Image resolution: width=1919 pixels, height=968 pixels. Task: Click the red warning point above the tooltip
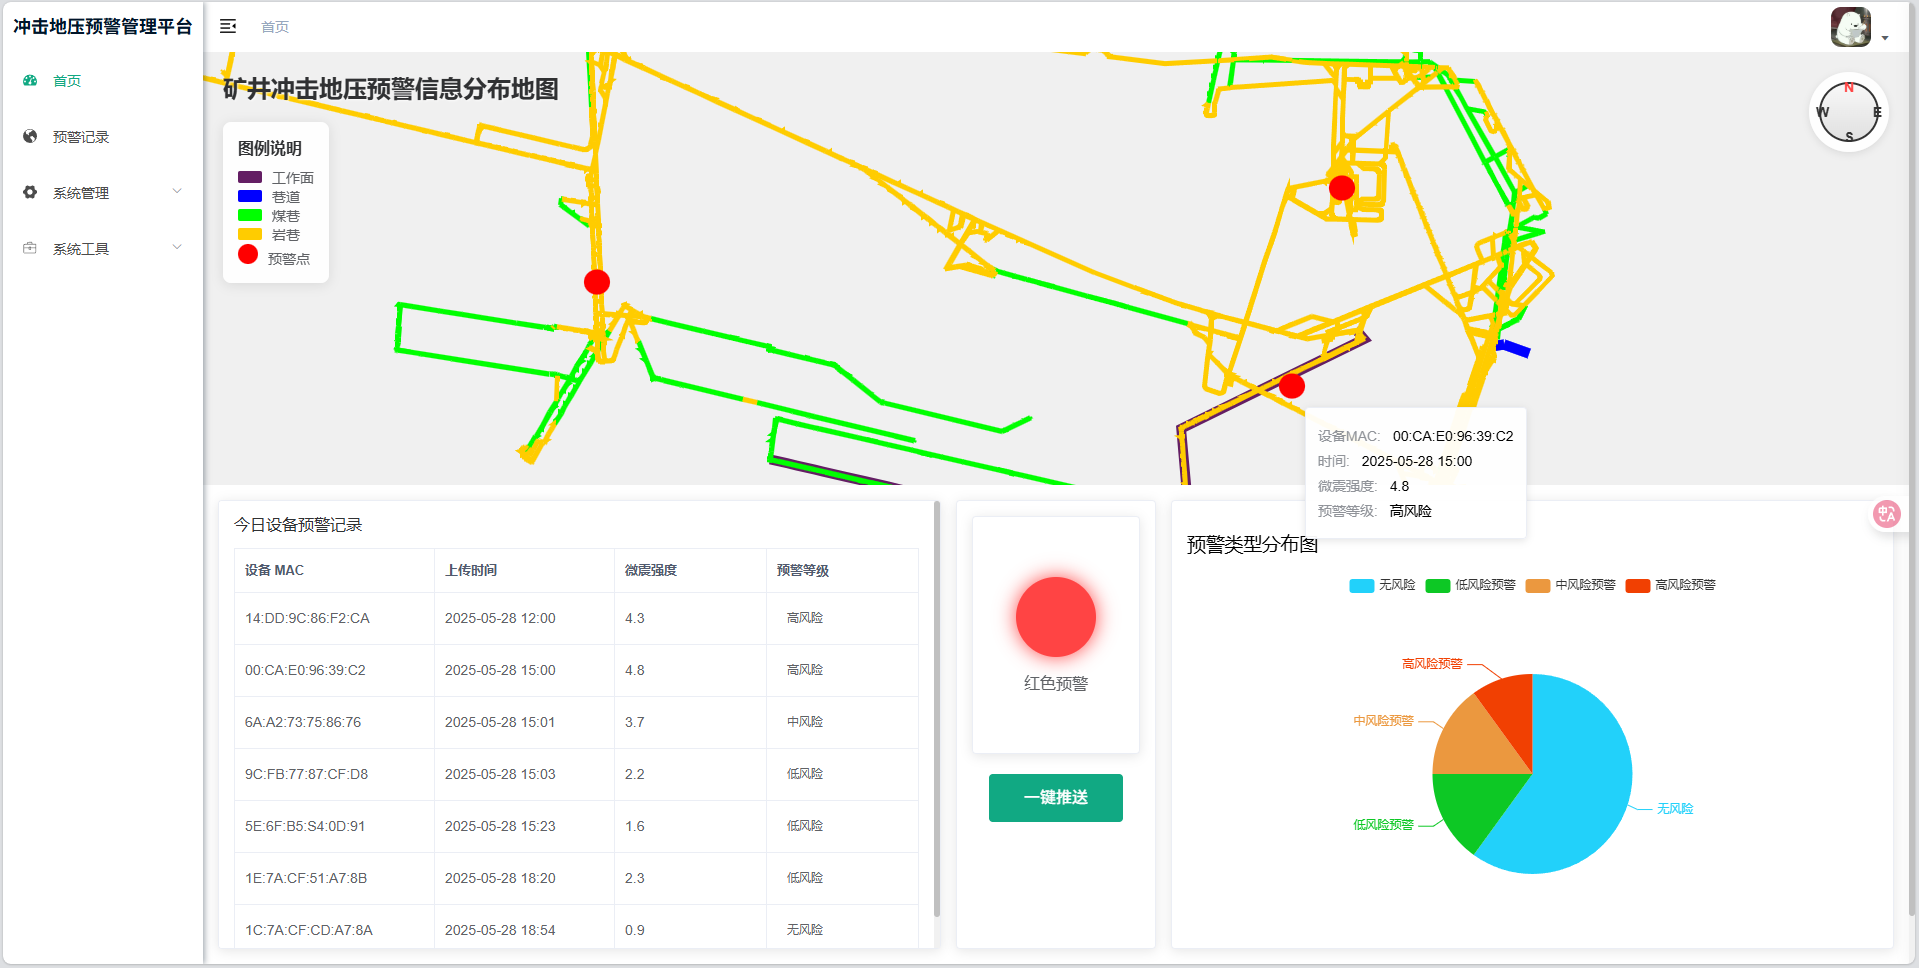click(1292, 385)
